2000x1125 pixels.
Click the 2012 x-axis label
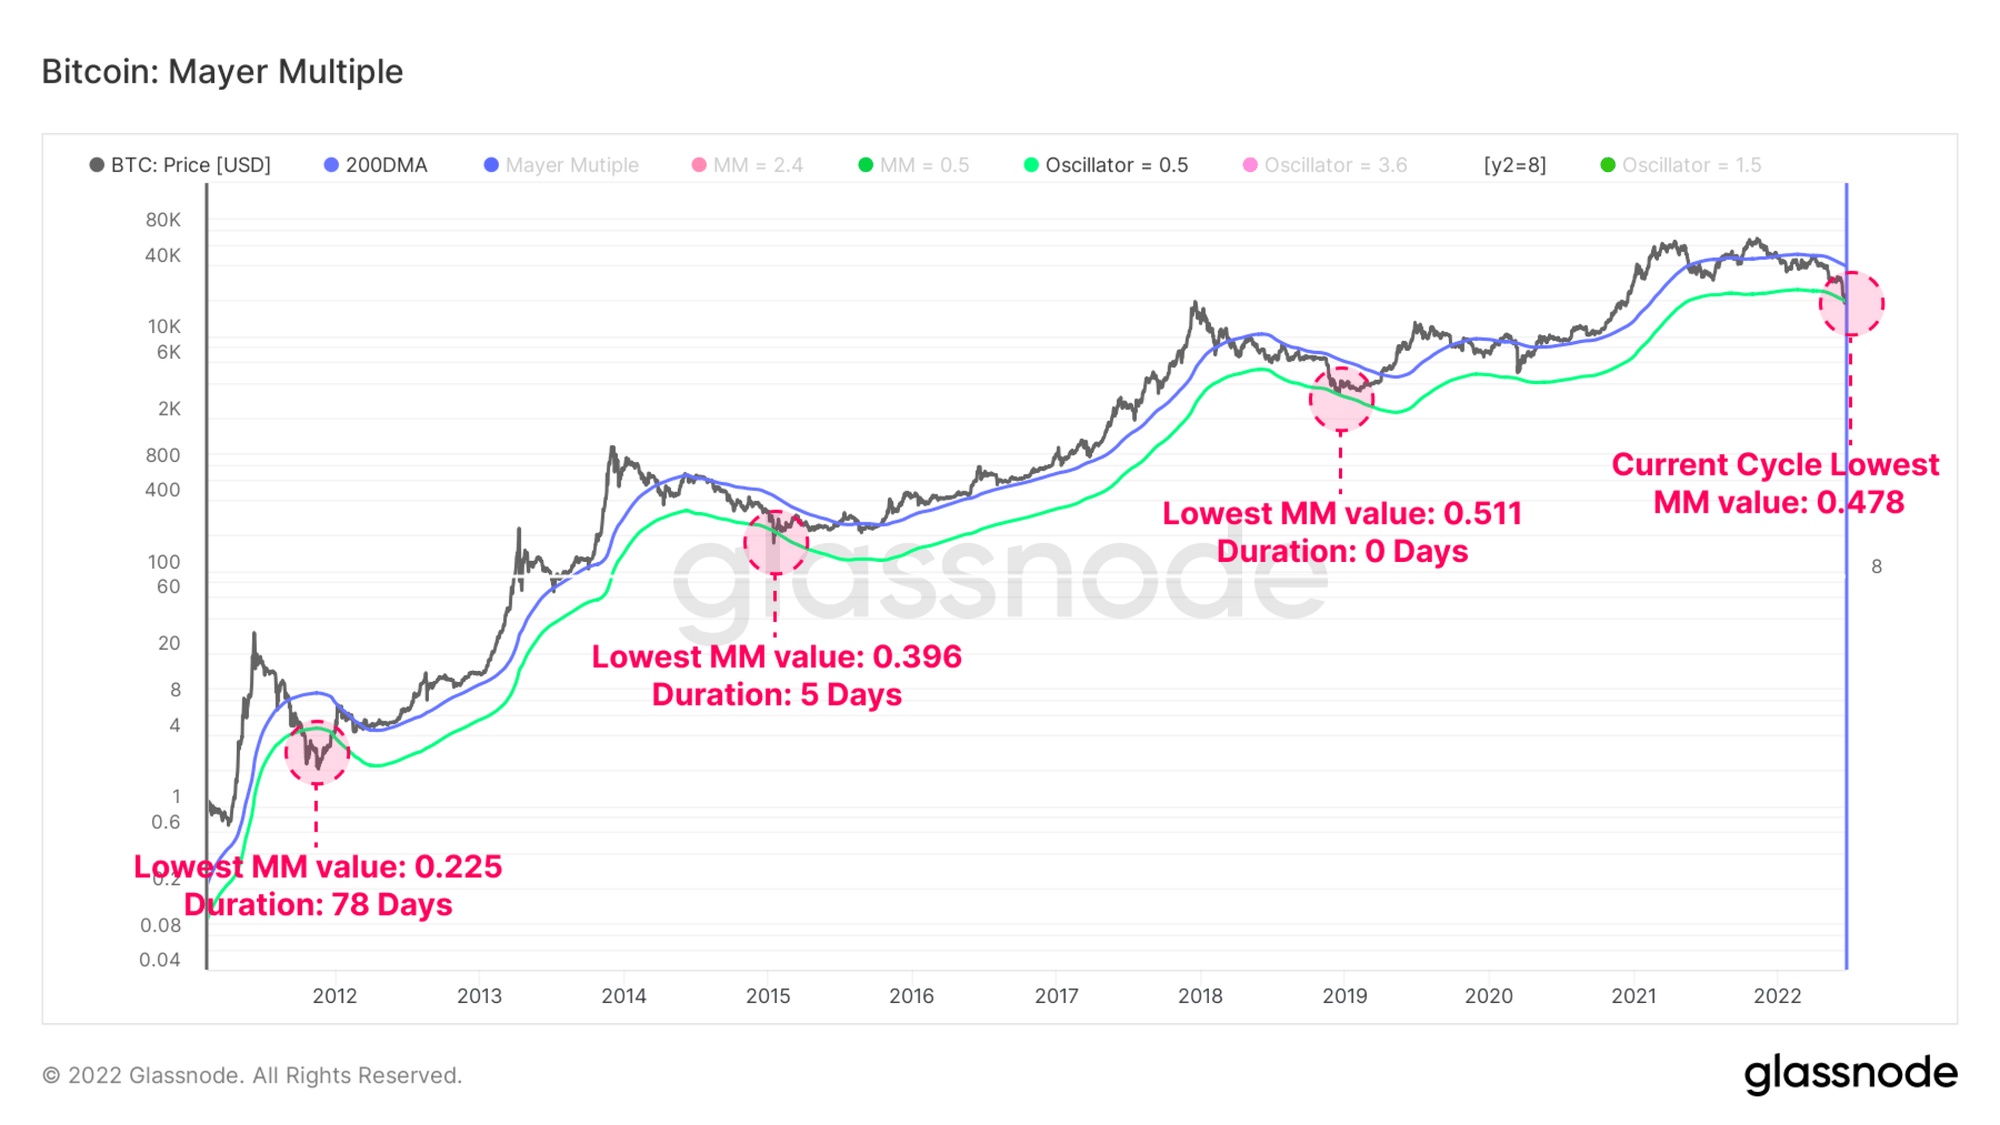tap(335, 996)
